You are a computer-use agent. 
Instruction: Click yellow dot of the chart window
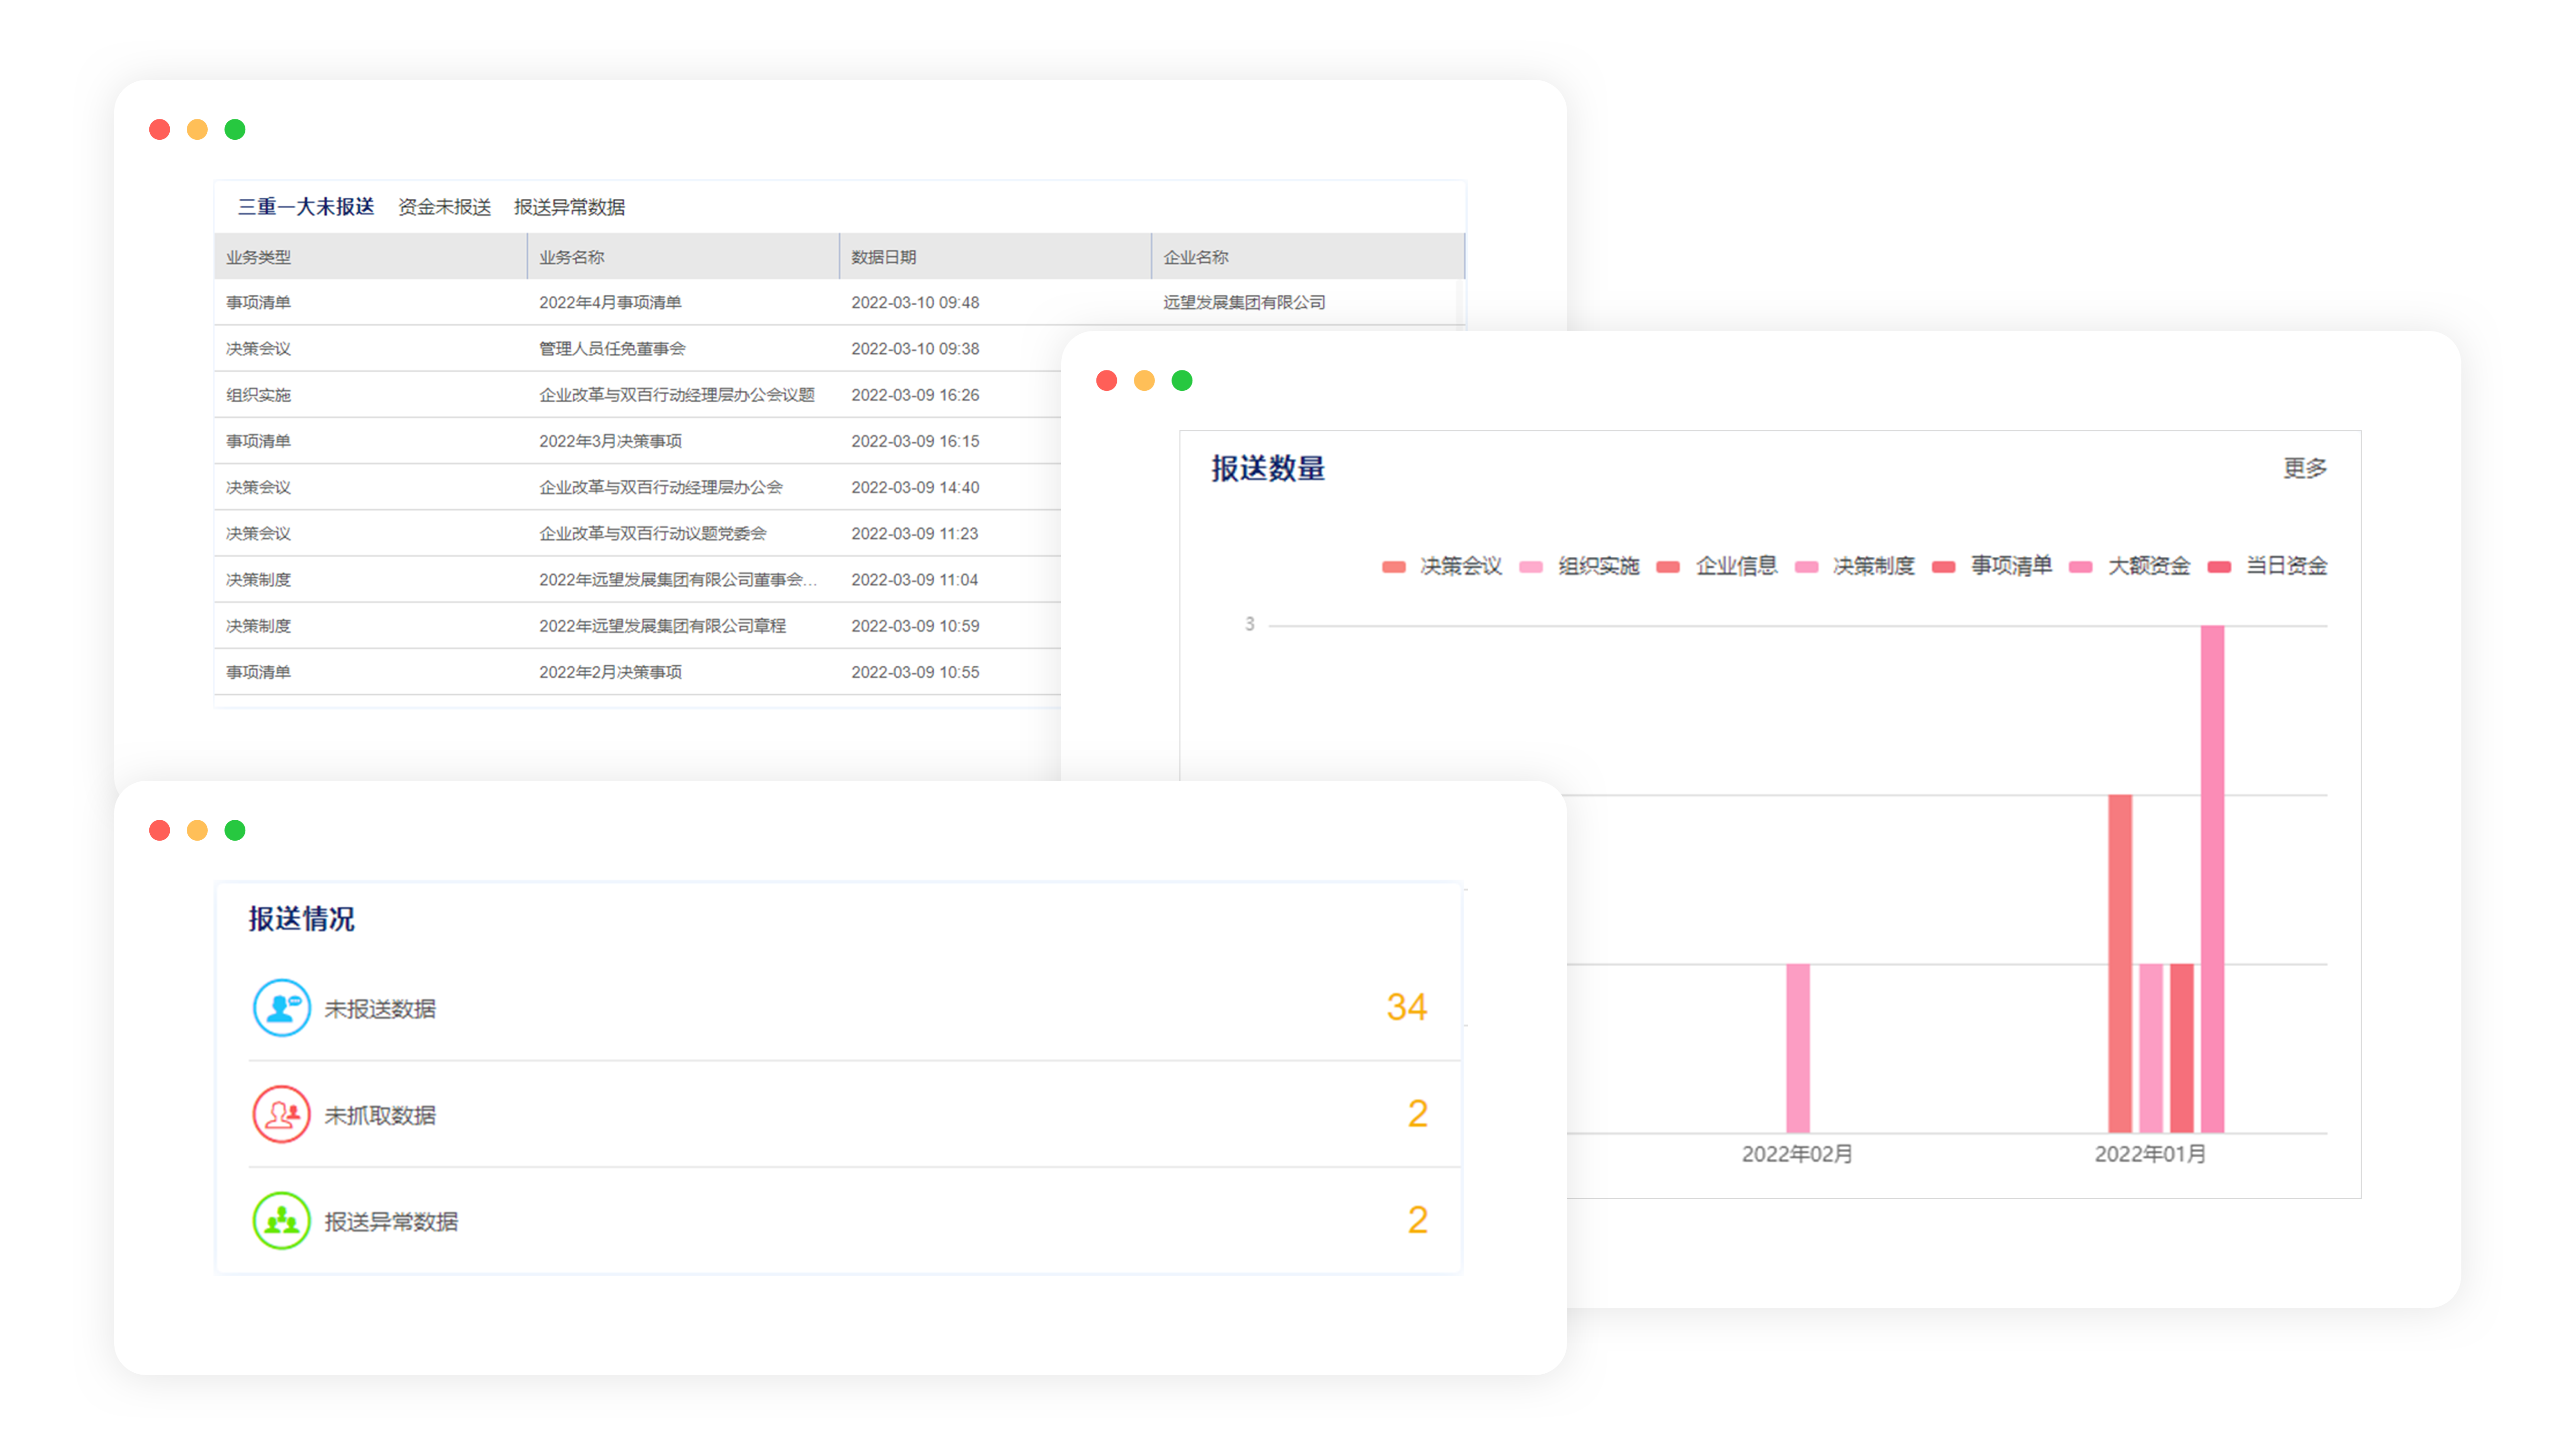pyautogui.click(x=1144, y=380)
